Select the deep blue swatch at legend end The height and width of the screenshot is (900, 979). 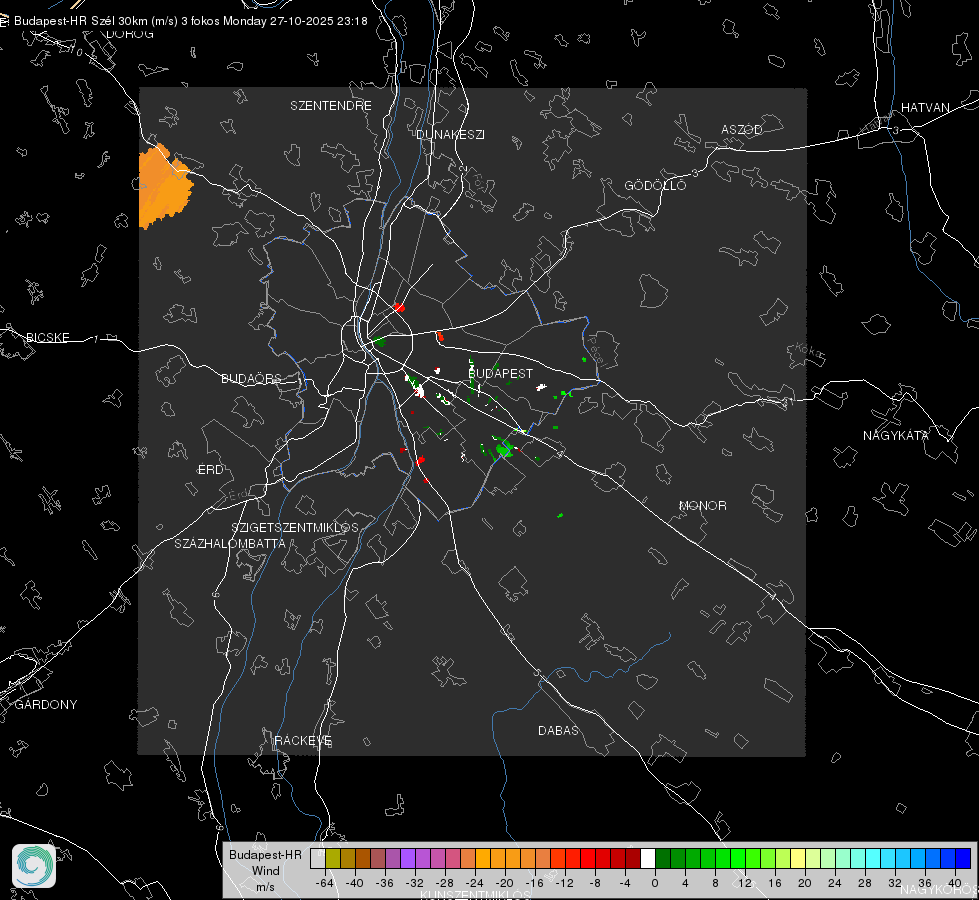coord(963,858)
